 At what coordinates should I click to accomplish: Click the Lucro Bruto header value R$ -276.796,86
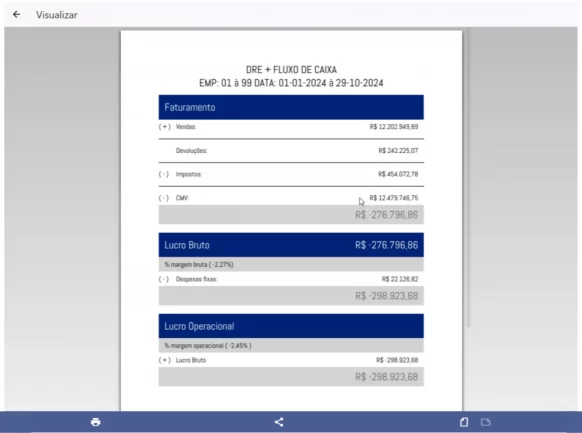[x=386, y=245]
